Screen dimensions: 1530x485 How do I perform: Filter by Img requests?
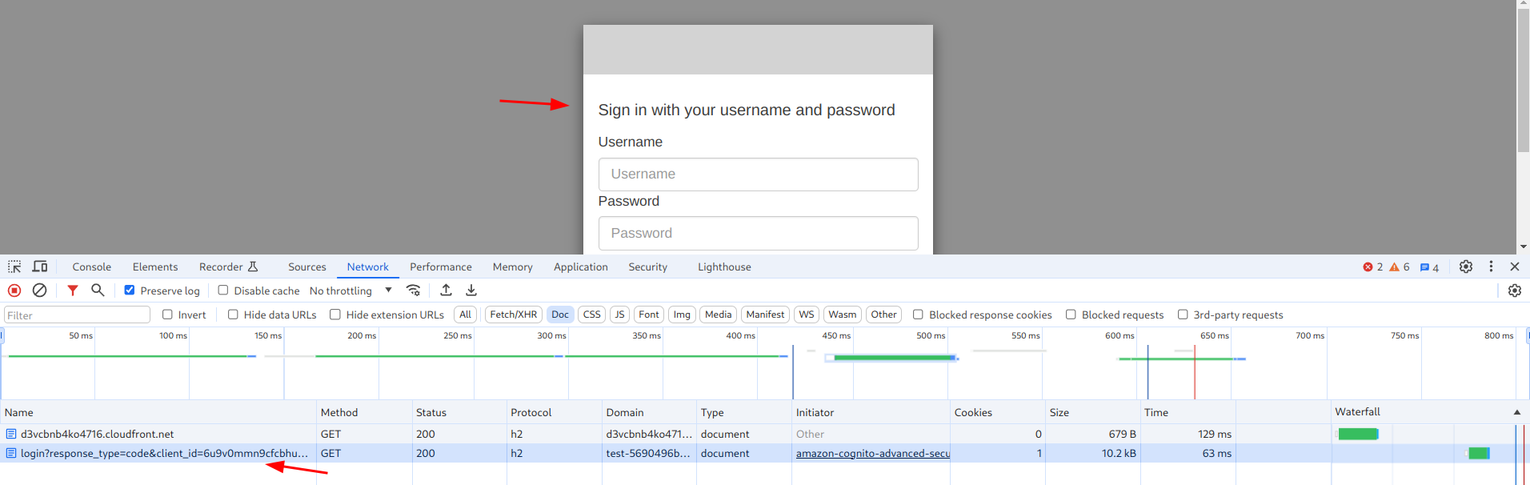(x=682, y=315)
